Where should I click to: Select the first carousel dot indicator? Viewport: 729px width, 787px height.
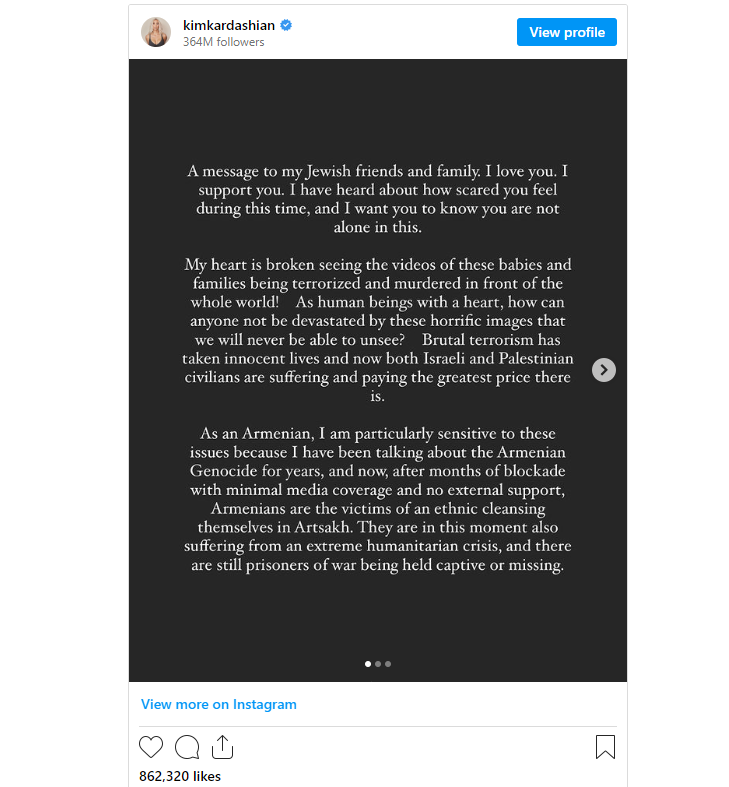pos(368,664)
